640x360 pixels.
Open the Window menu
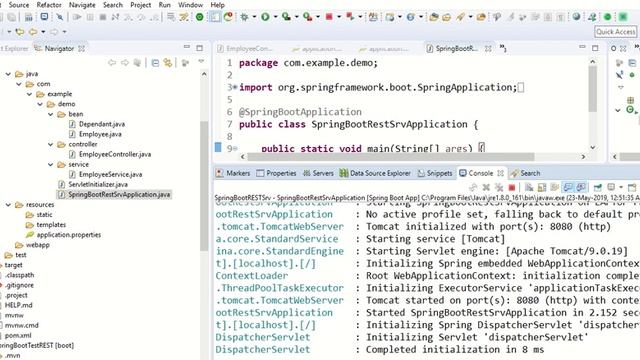(190, 5)
